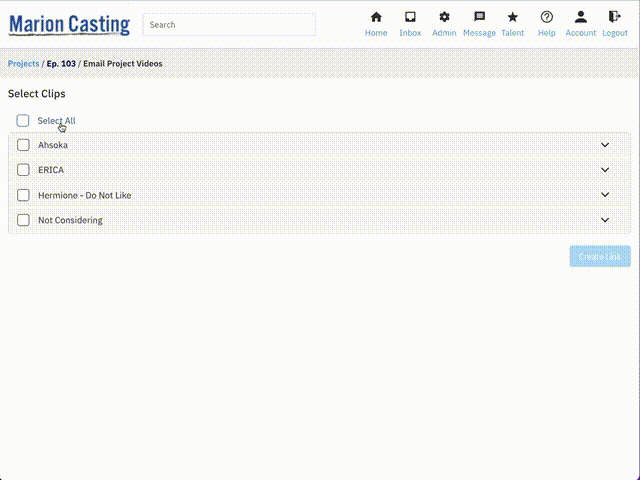Open Talent star icon
This screenshot has width=640, height=480.
512,17
